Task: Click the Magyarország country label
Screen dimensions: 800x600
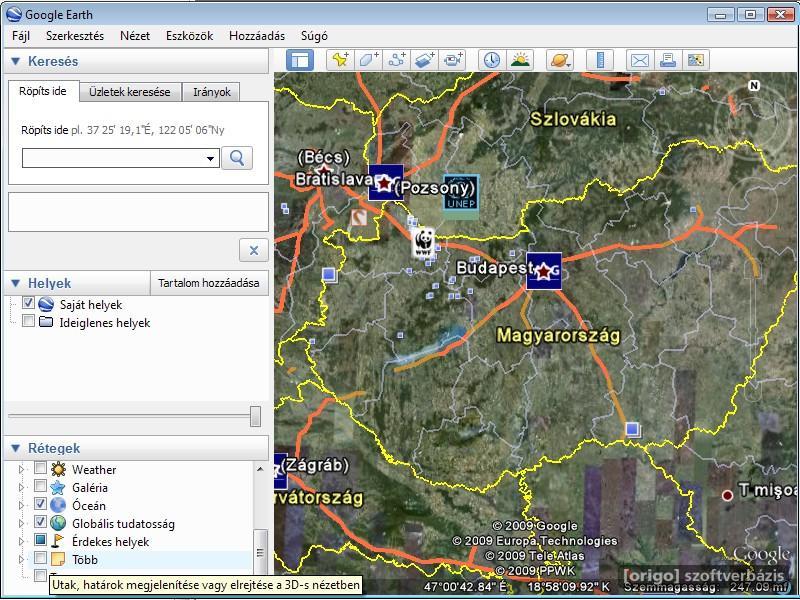Action: [x=558, y=335]
